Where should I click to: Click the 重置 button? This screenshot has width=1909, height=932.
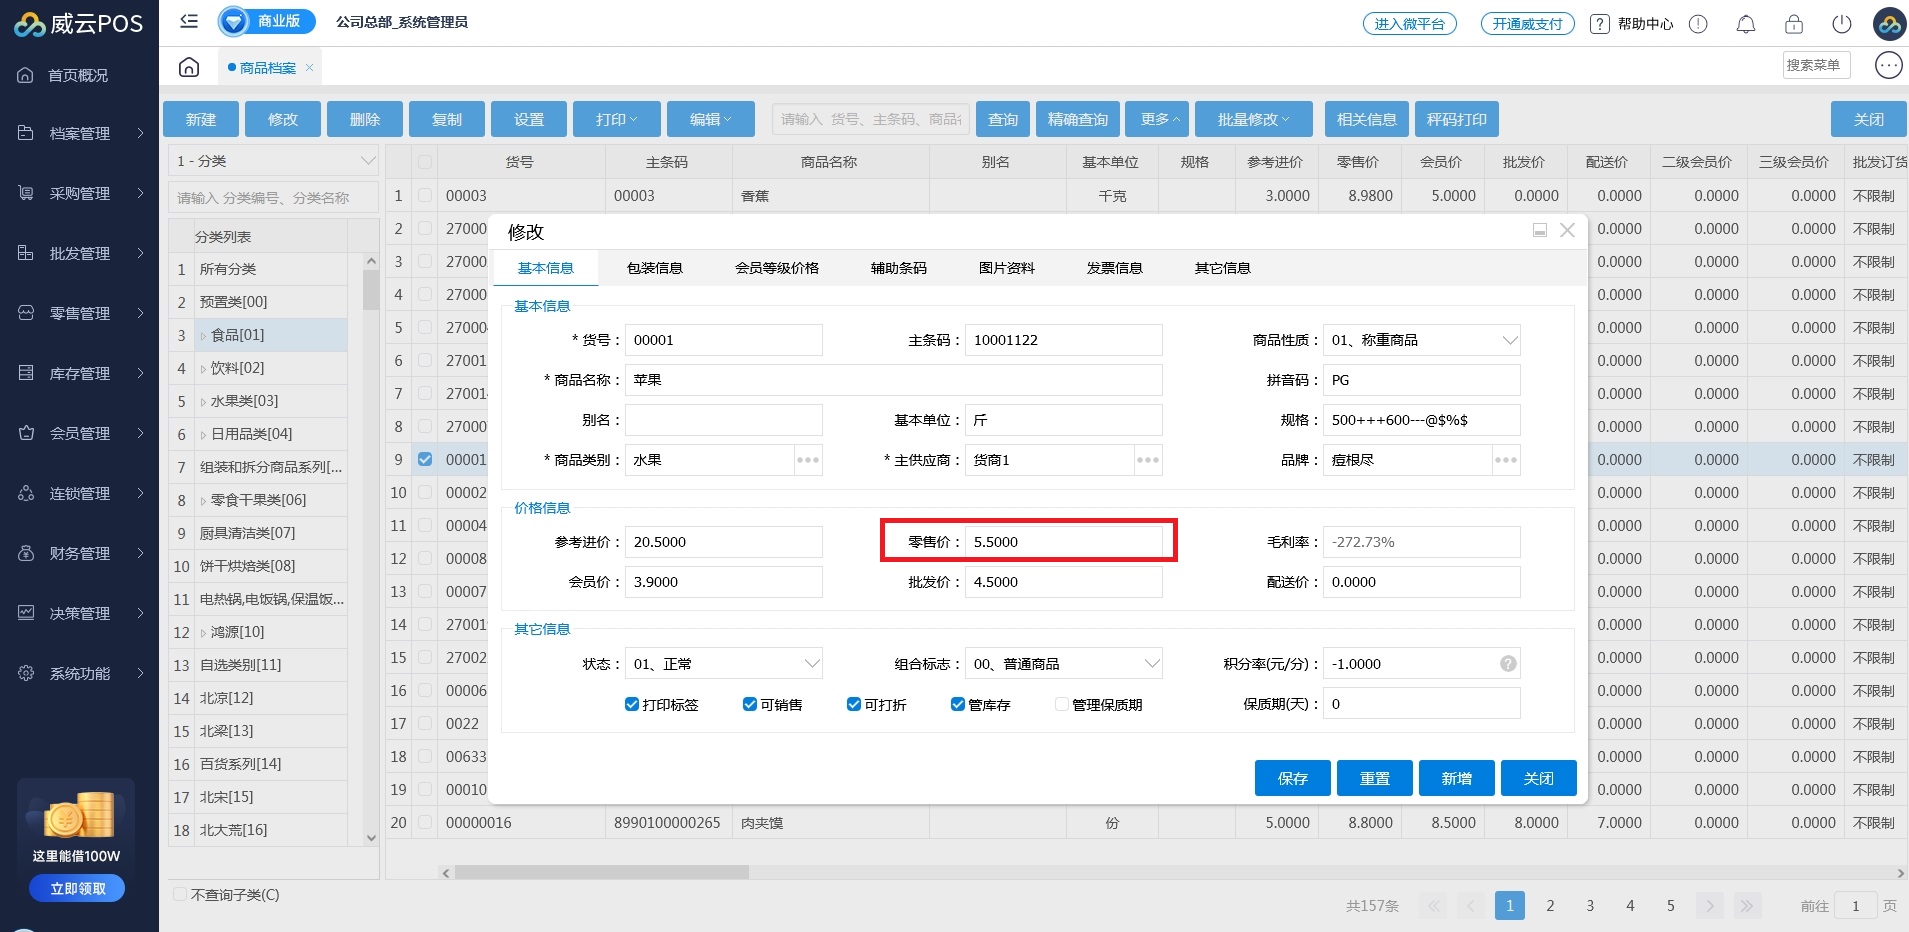tap(1374, 778)
